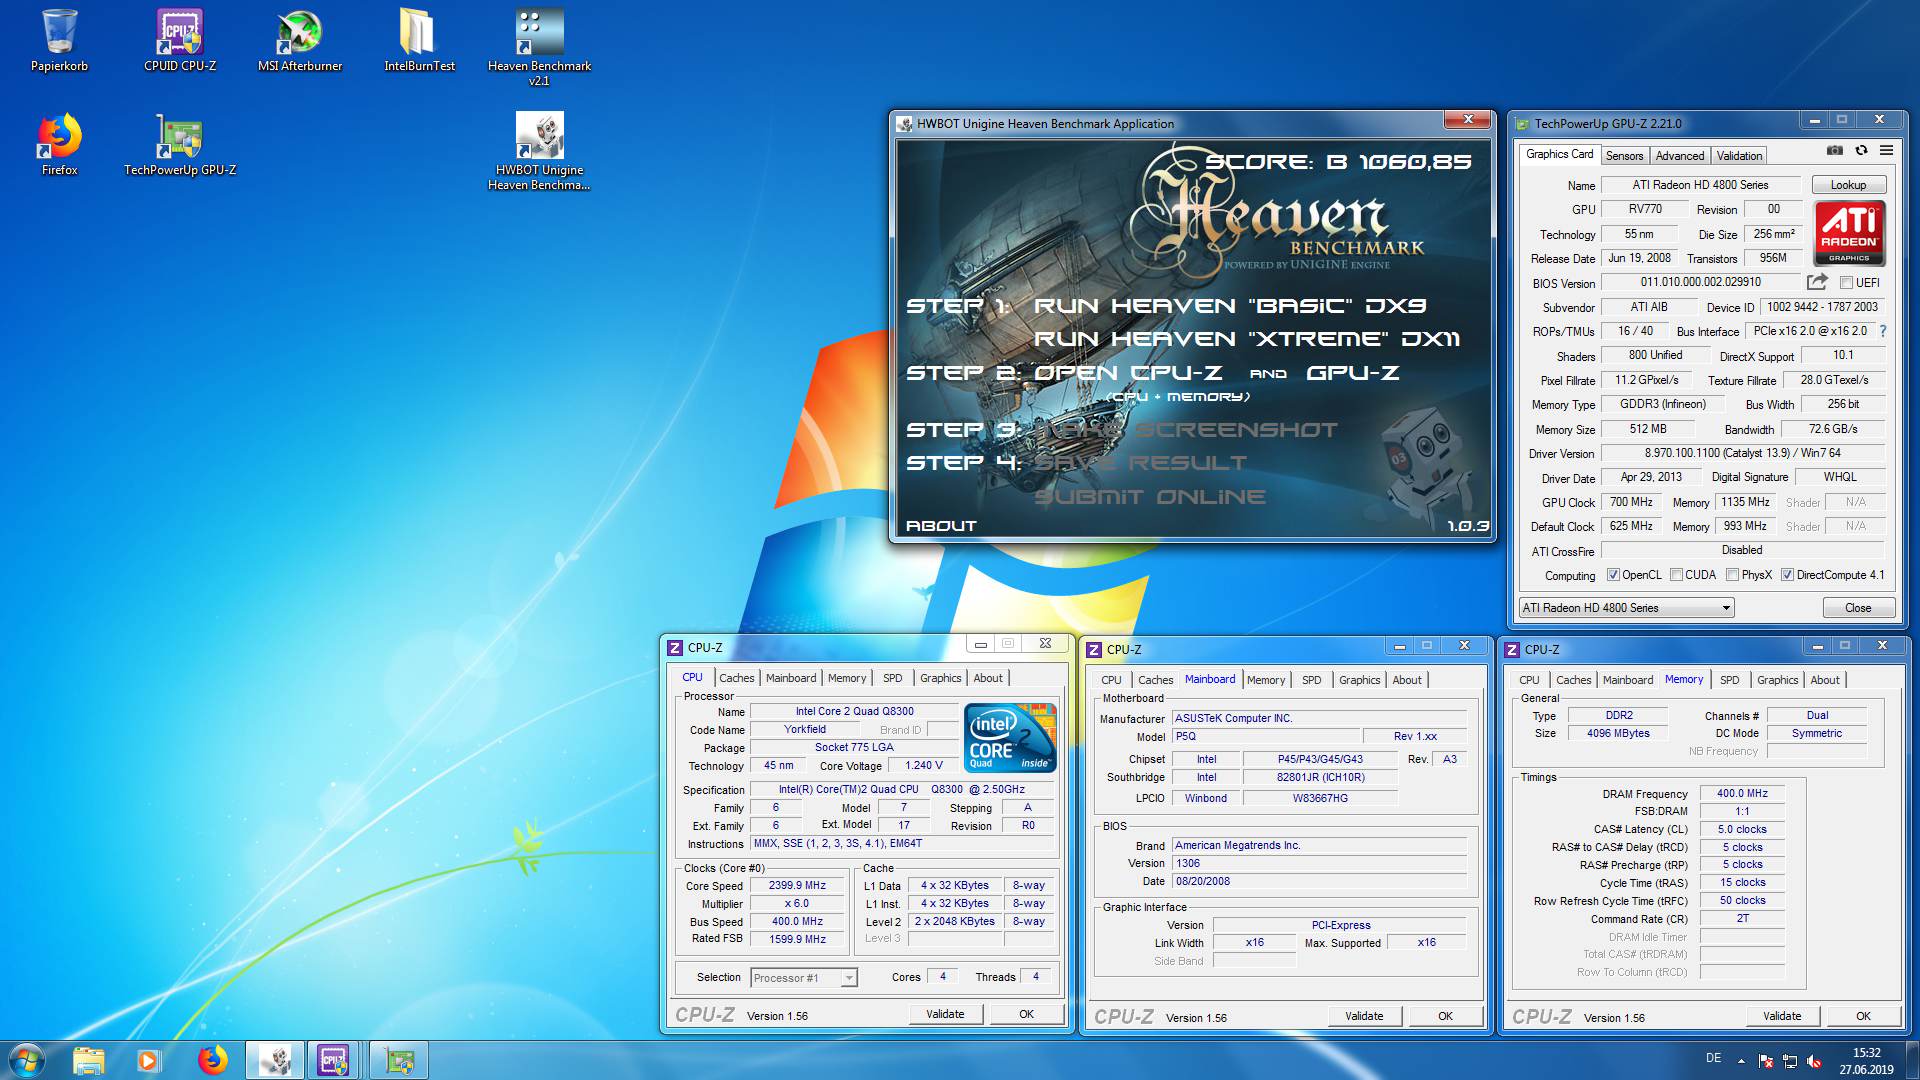
Task: Open MSI Afterburner desktop shortcut
Action: tap(300, 40)
